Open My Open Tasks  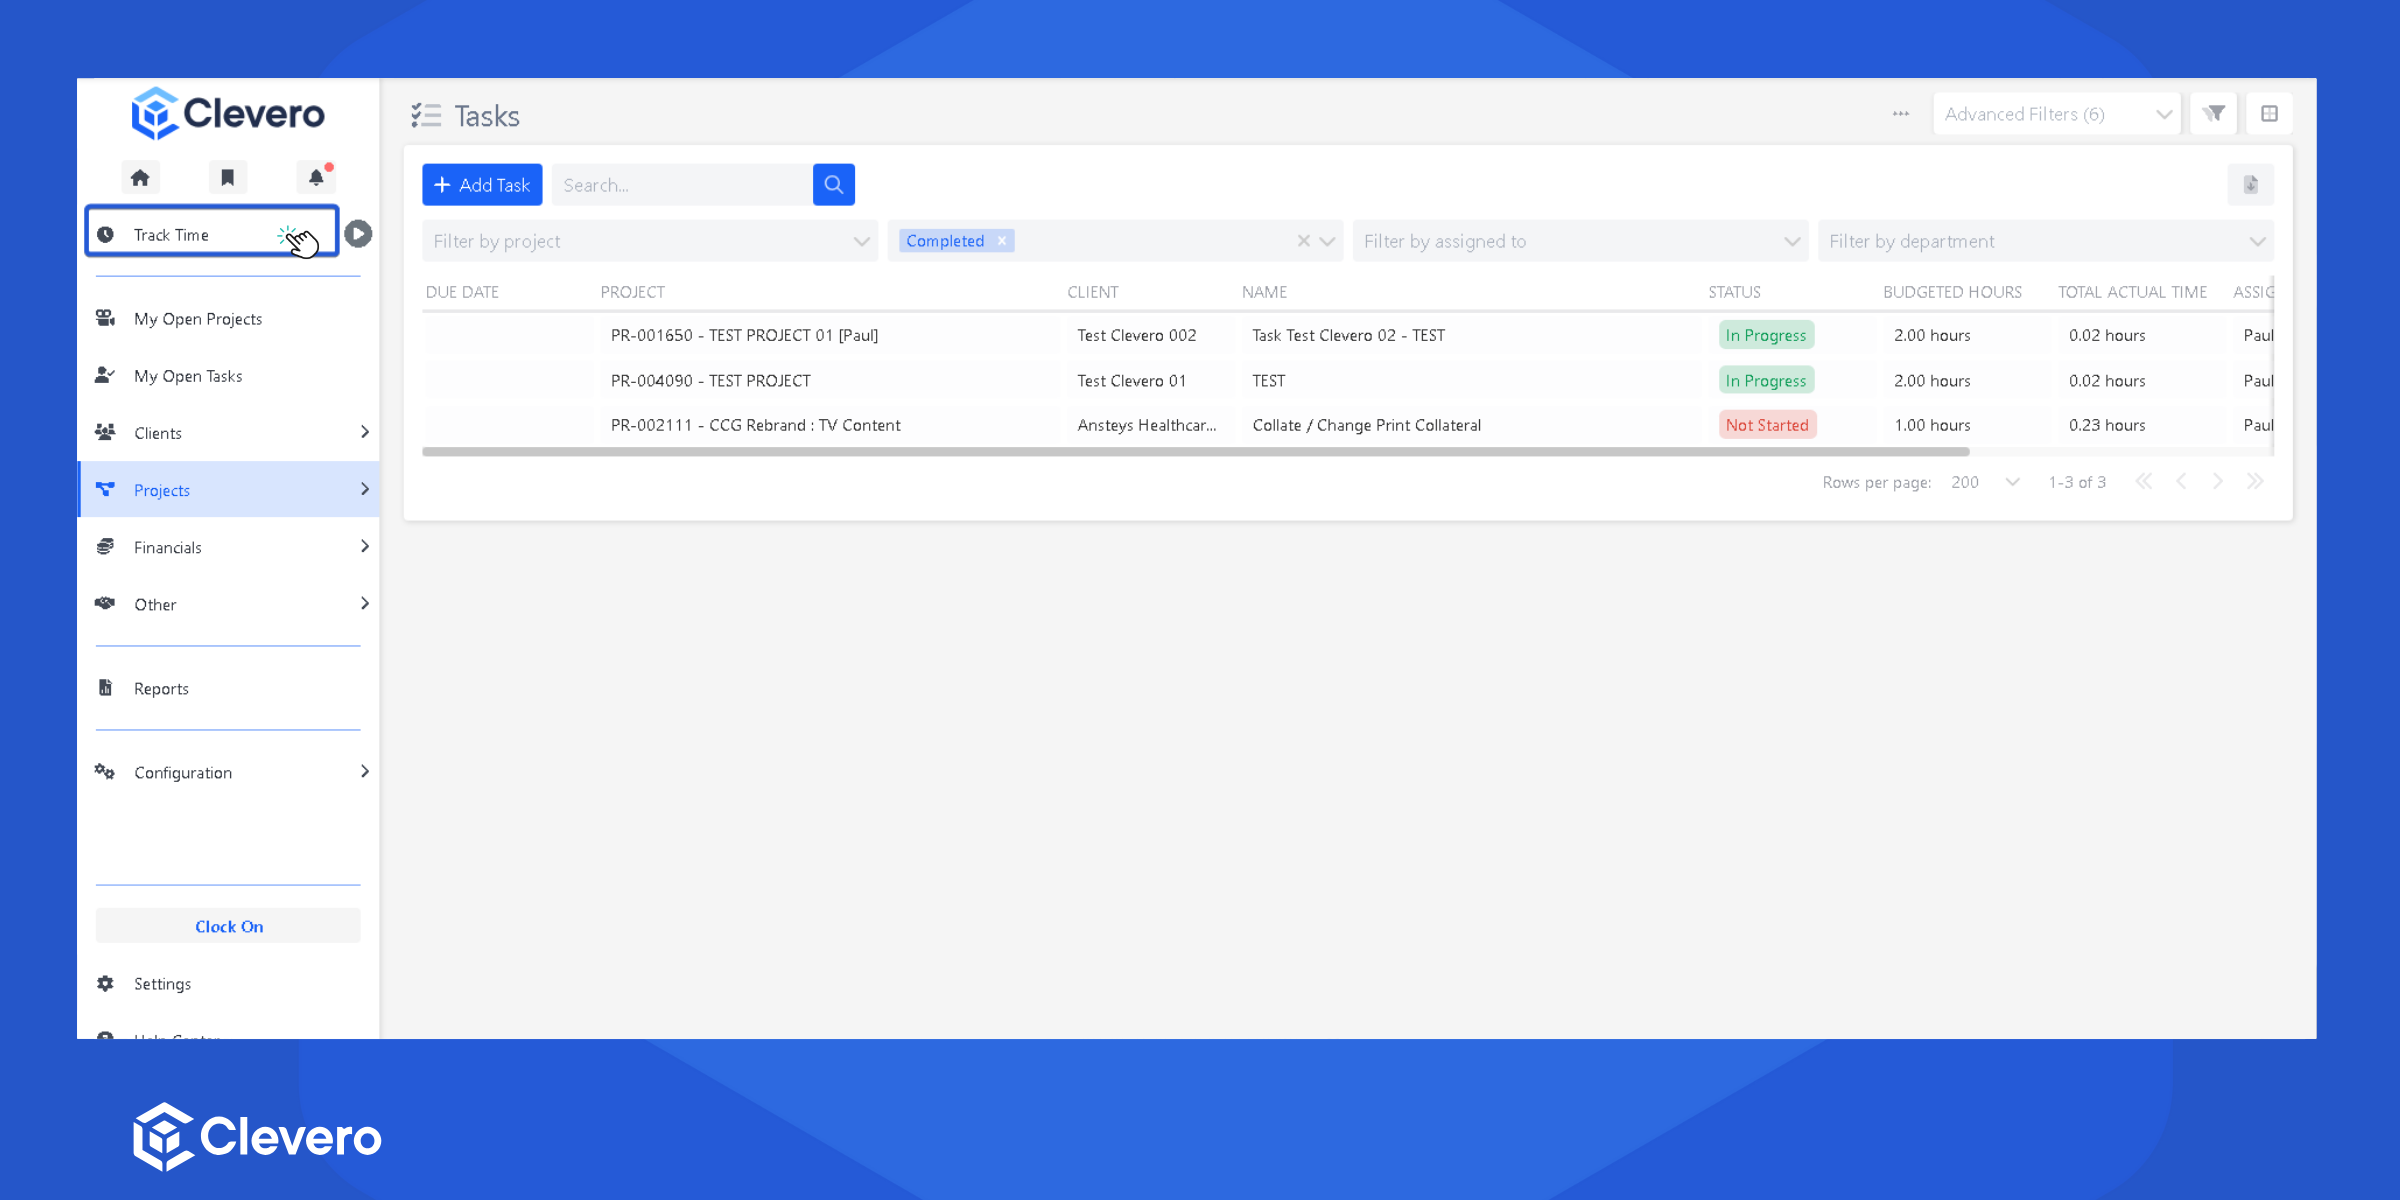point(188,376)
